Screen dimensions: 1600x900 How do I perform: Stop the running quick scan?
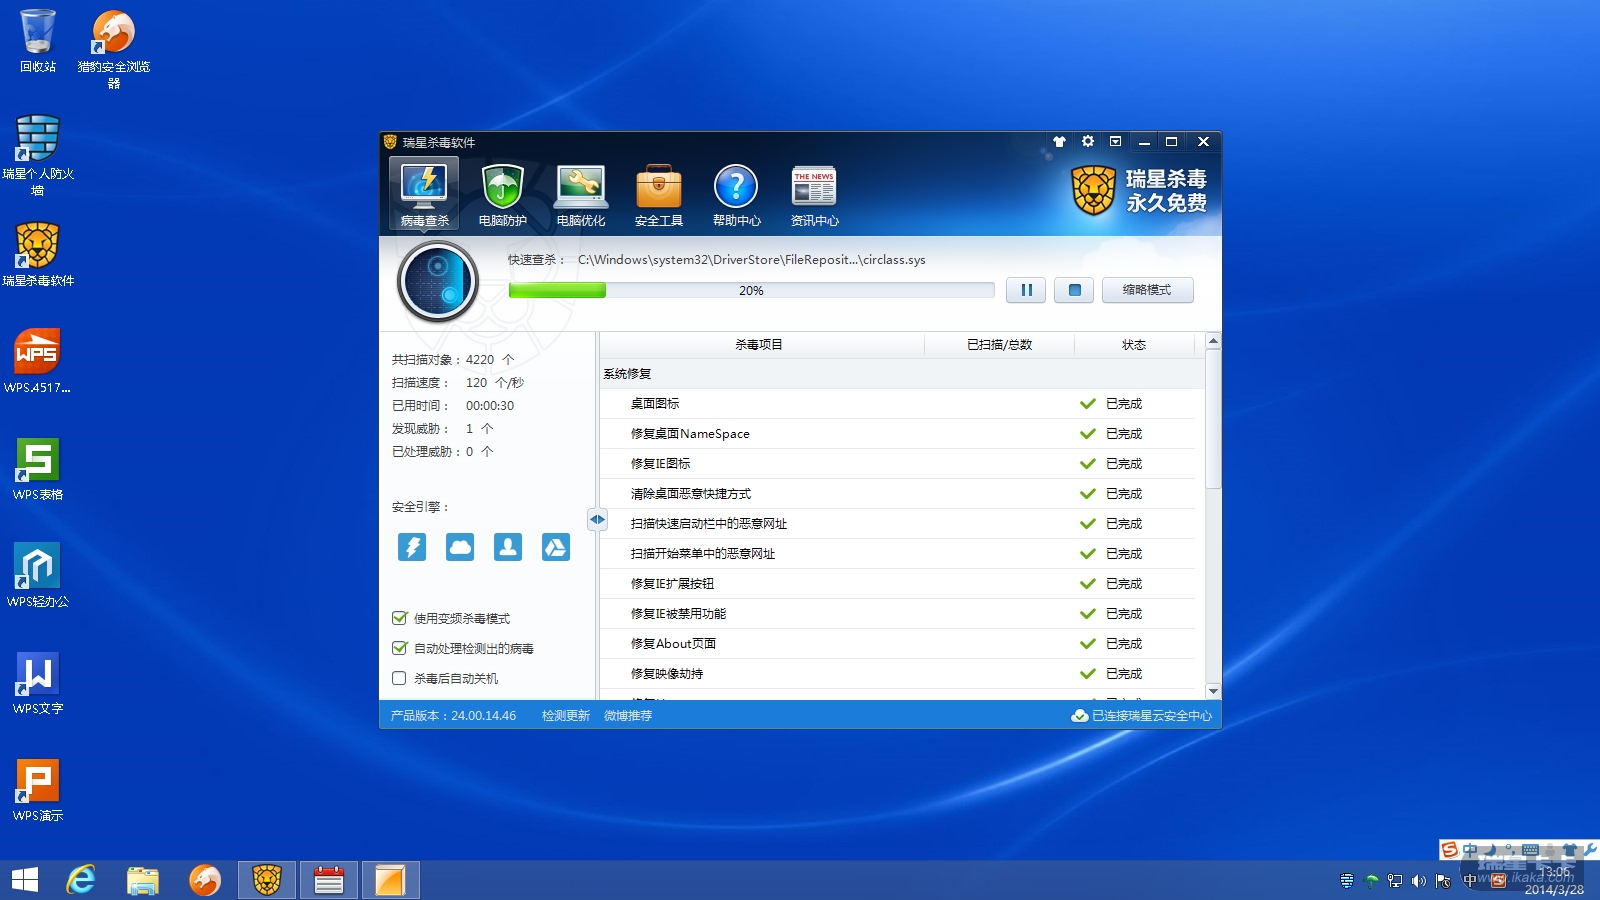click(1074, 290)
